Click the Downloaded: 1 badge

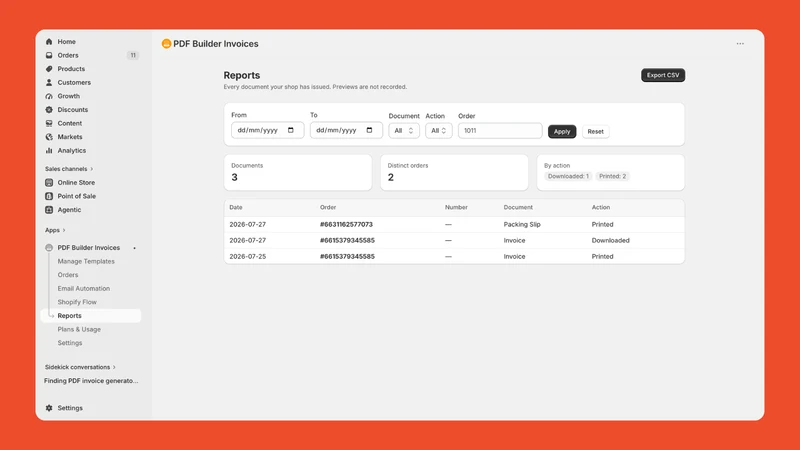pyautogui.click(x=568, y=177)
